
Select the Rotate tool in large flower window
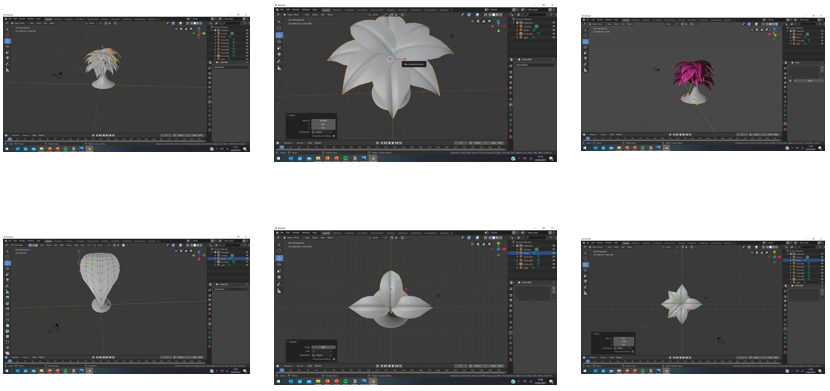279,42
